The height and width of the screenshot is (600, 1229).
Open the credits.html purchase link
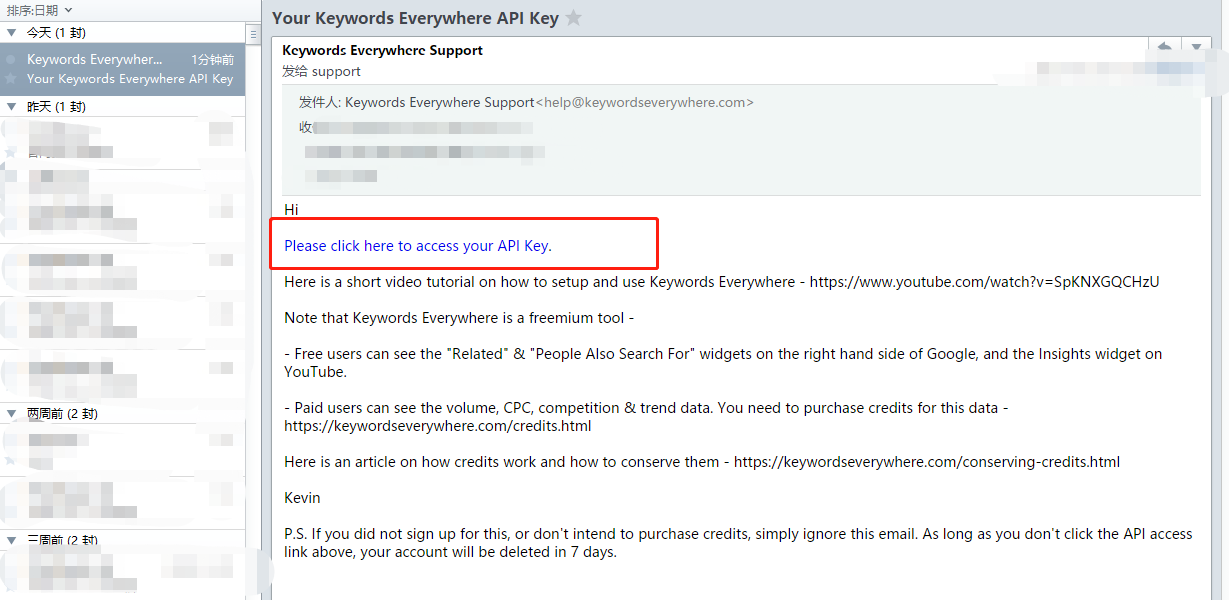[437, 426]
